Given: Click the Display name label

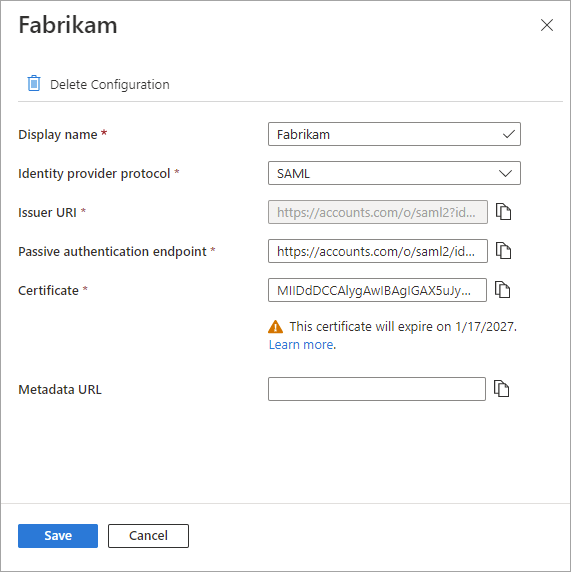Looking at the screenshot, I should 58,134.
